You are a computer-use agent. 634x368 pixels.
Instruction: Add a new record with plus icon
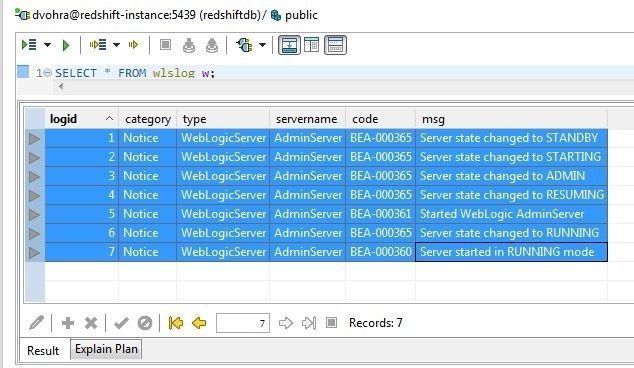click(x=68, y=323)
